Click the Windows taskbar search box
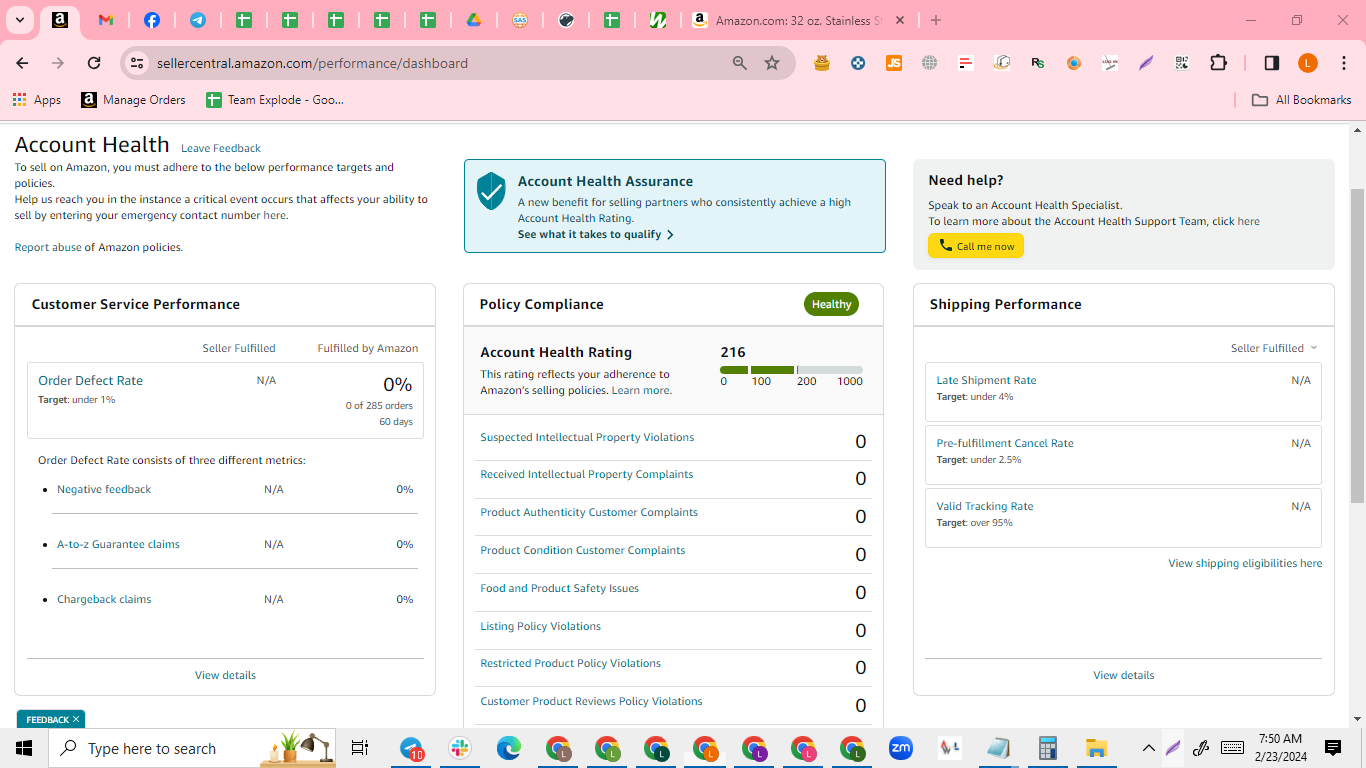The image size is (1366, 768). tap(192, 748)
